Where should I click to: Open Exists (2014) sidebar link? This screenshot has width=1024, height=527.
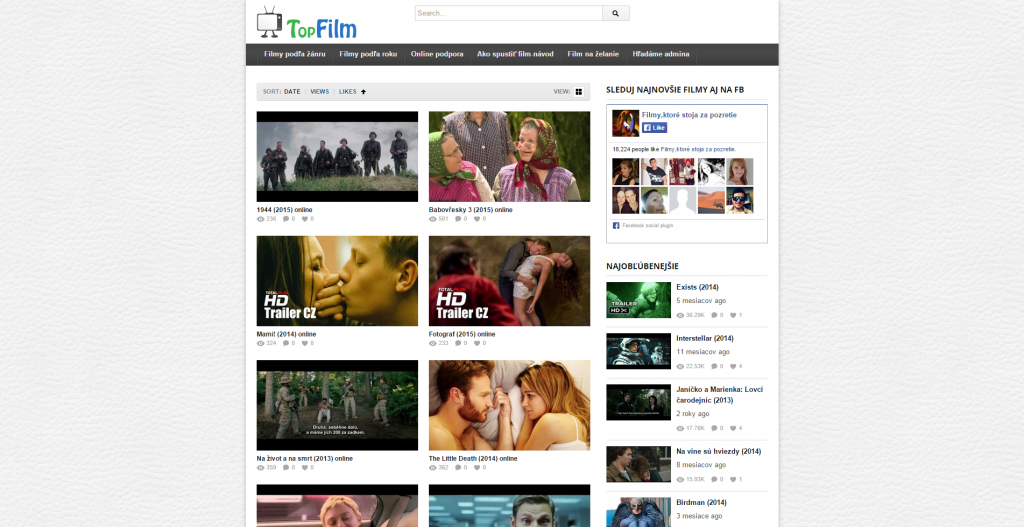pos(697,287)
